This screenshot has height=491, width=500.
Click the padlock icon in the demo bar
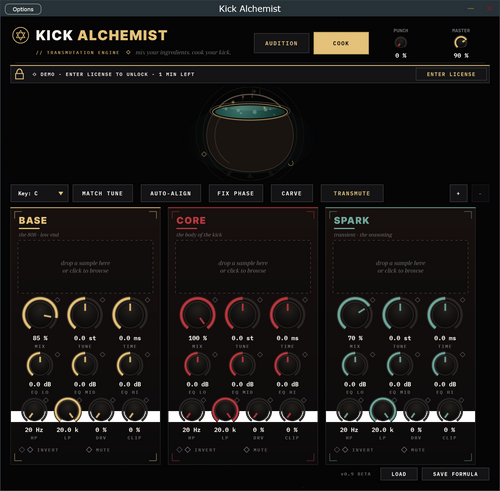click(20, 74)
